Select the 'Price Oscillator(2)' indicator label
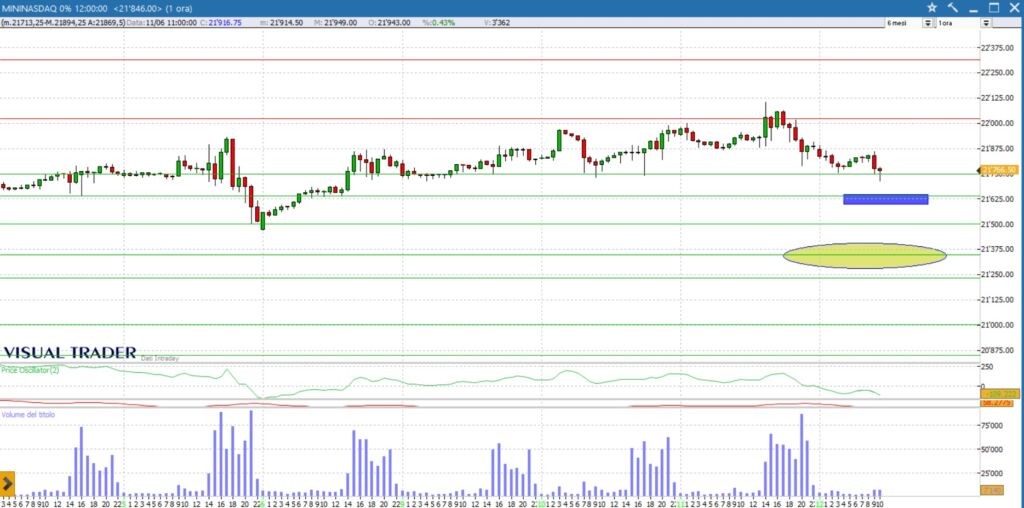Viewport: 1024px width, 508px height. 31,370
